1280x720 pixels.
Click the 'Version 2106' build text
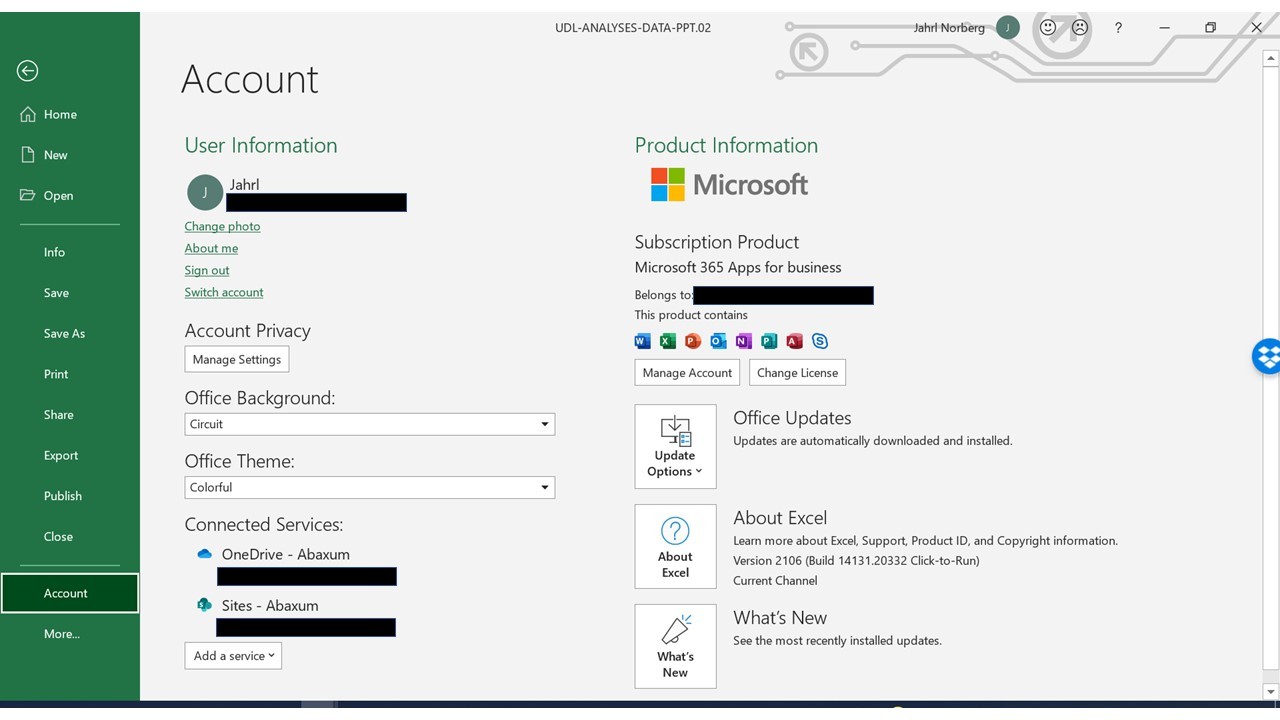pyautogui.click(x=856, y=560)
